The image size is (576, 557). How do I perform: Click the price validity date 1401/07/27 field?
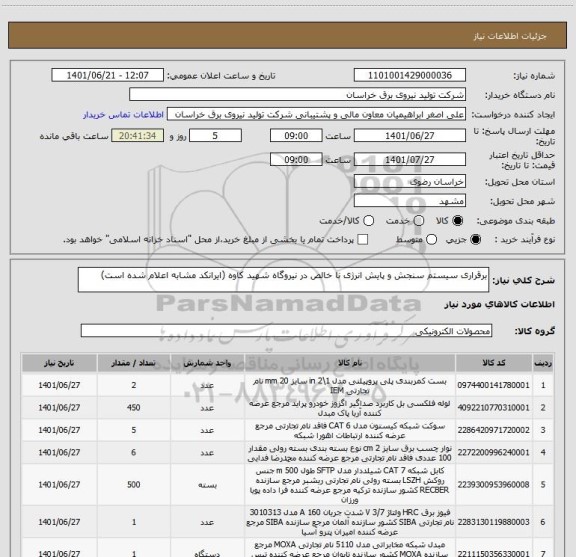[x=410, y=159]
